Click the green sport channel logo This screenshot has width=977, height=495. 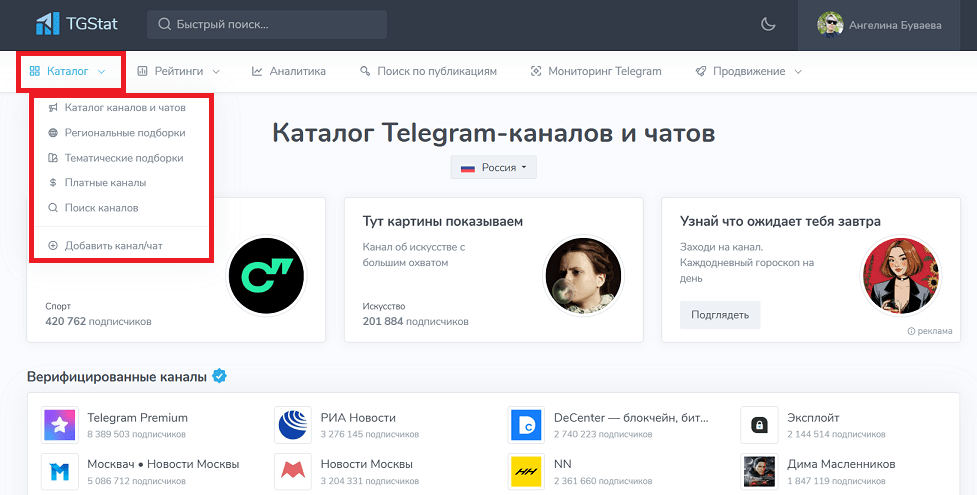point(266,275)
